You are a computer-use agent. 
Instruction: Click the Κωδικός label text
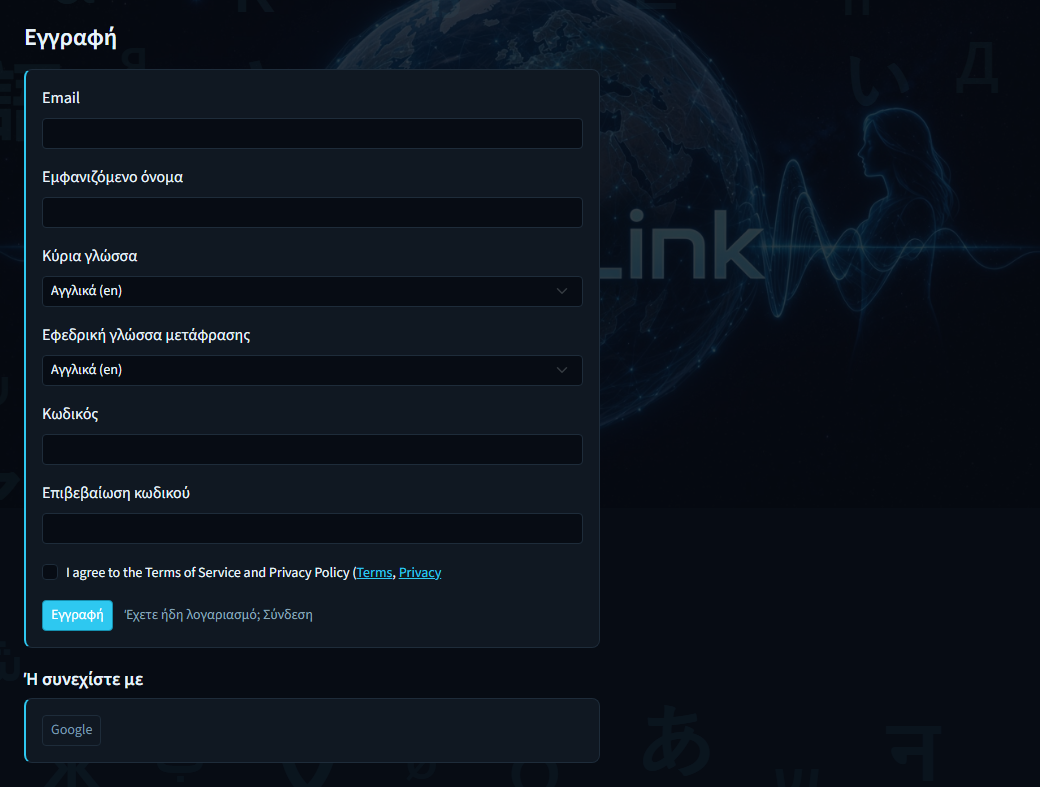(70, 414)
